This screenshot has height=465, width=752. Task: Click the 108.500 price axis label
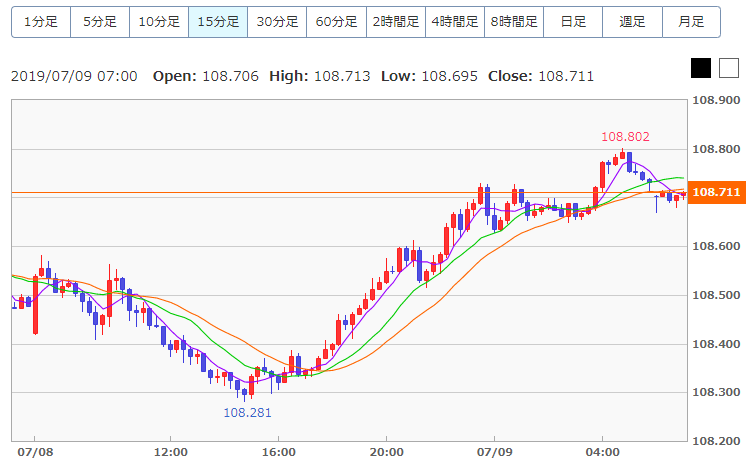tap(717, 295)
